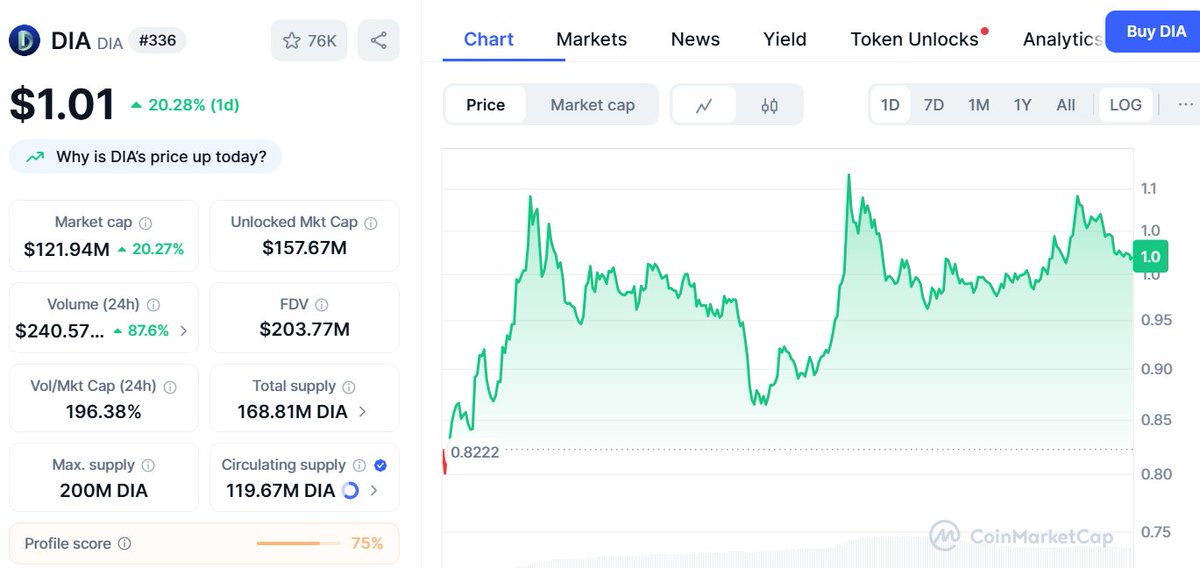
Task: Open the Token Unlocks tab
Action: point(915,40)
